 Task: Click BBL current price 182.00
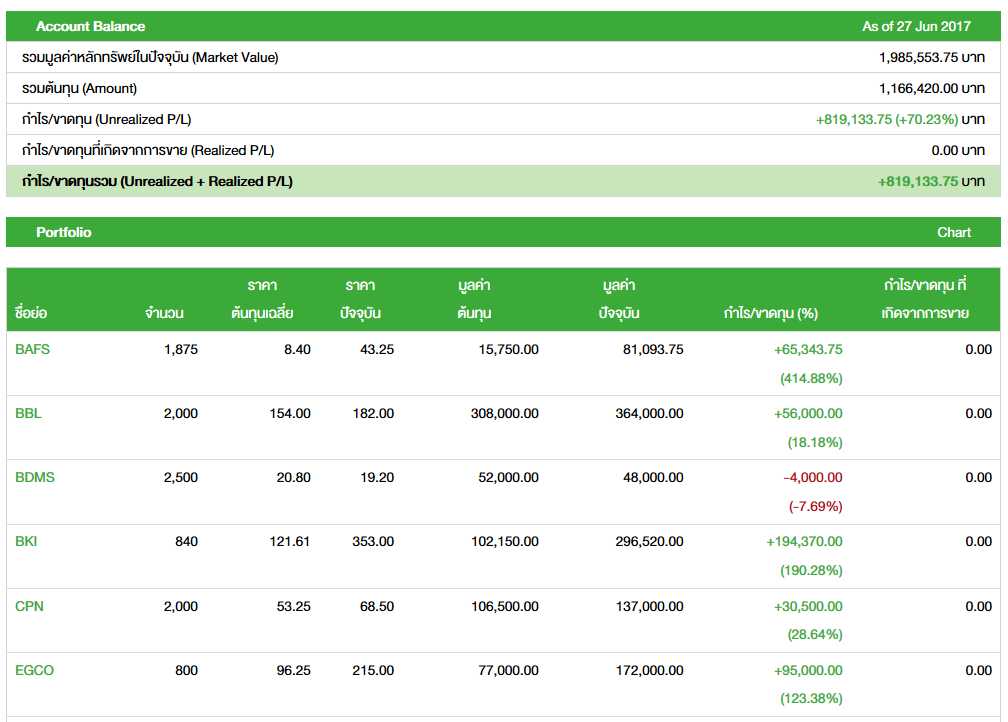coord(373,413)
